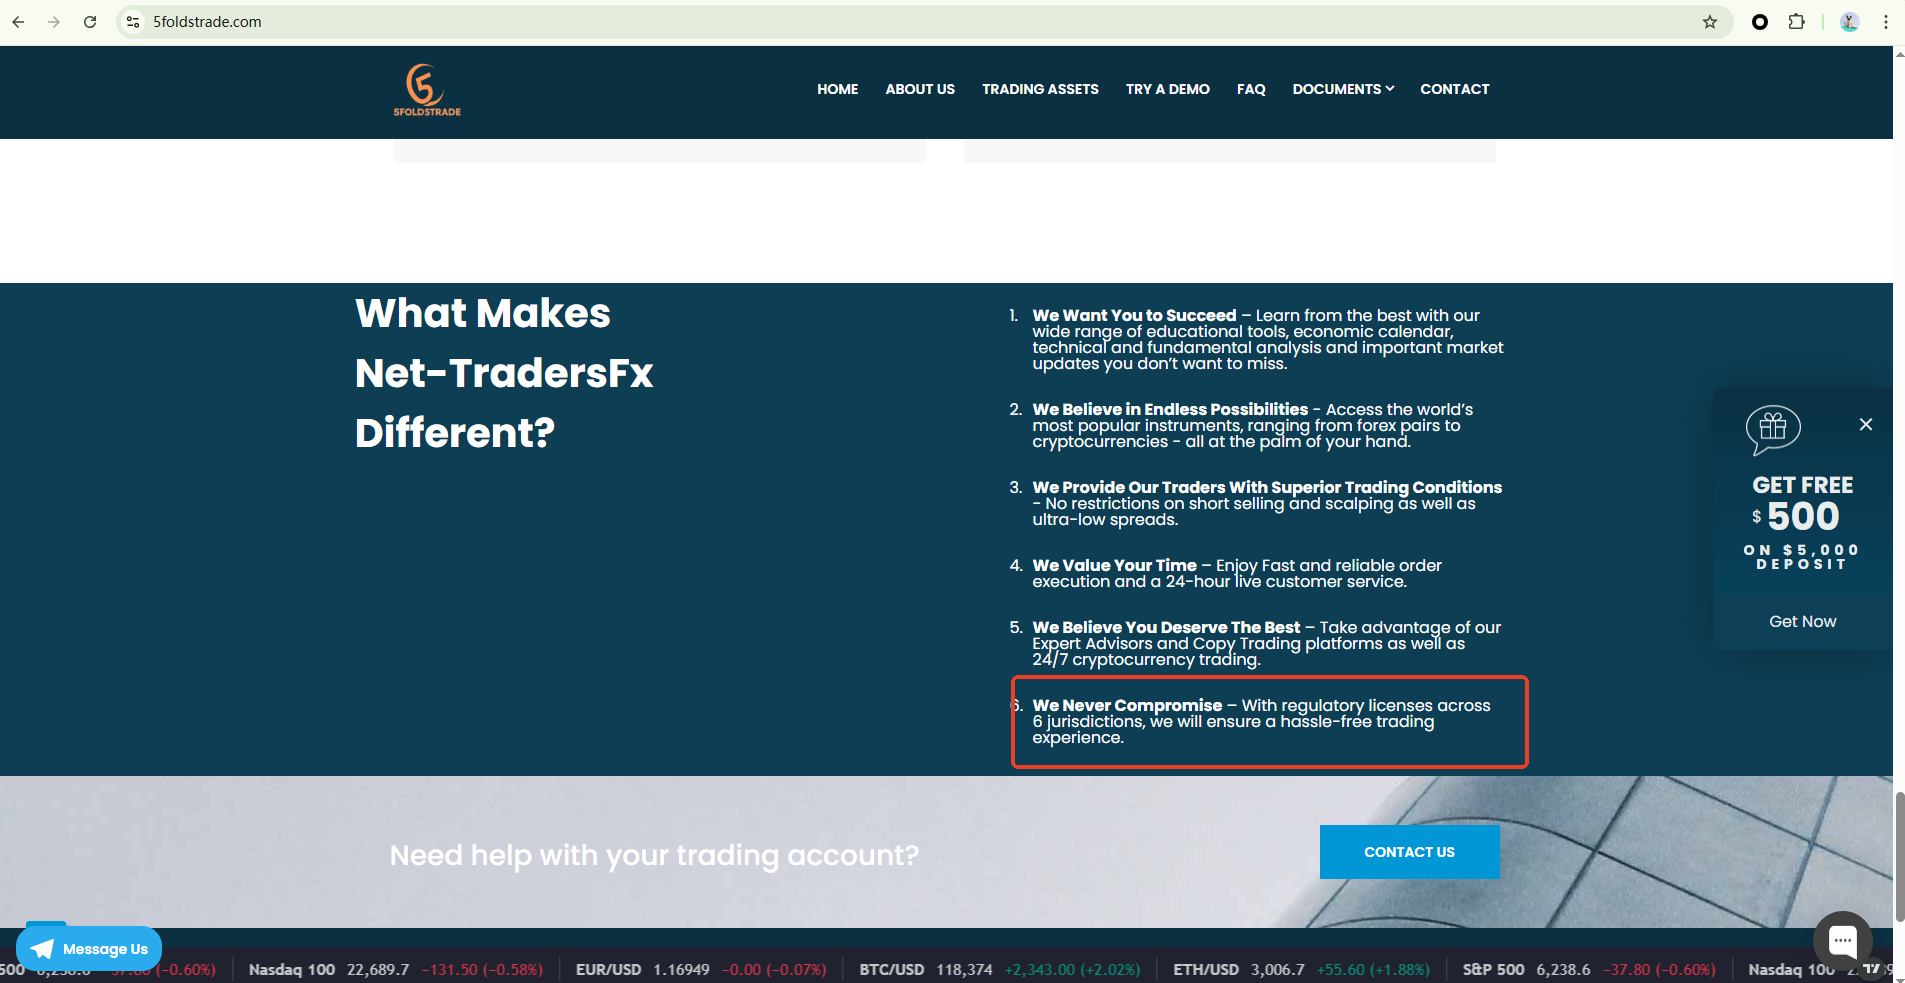
Task: Click the Nasdaq 100 22,689.7 ticker entry
Action: click(395, 969)
